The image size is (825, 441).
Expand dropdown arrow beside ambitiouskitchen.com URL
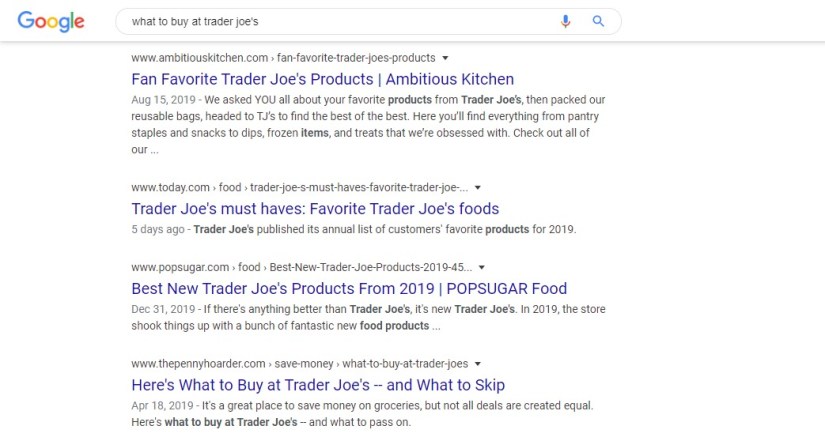coord(445,58)
